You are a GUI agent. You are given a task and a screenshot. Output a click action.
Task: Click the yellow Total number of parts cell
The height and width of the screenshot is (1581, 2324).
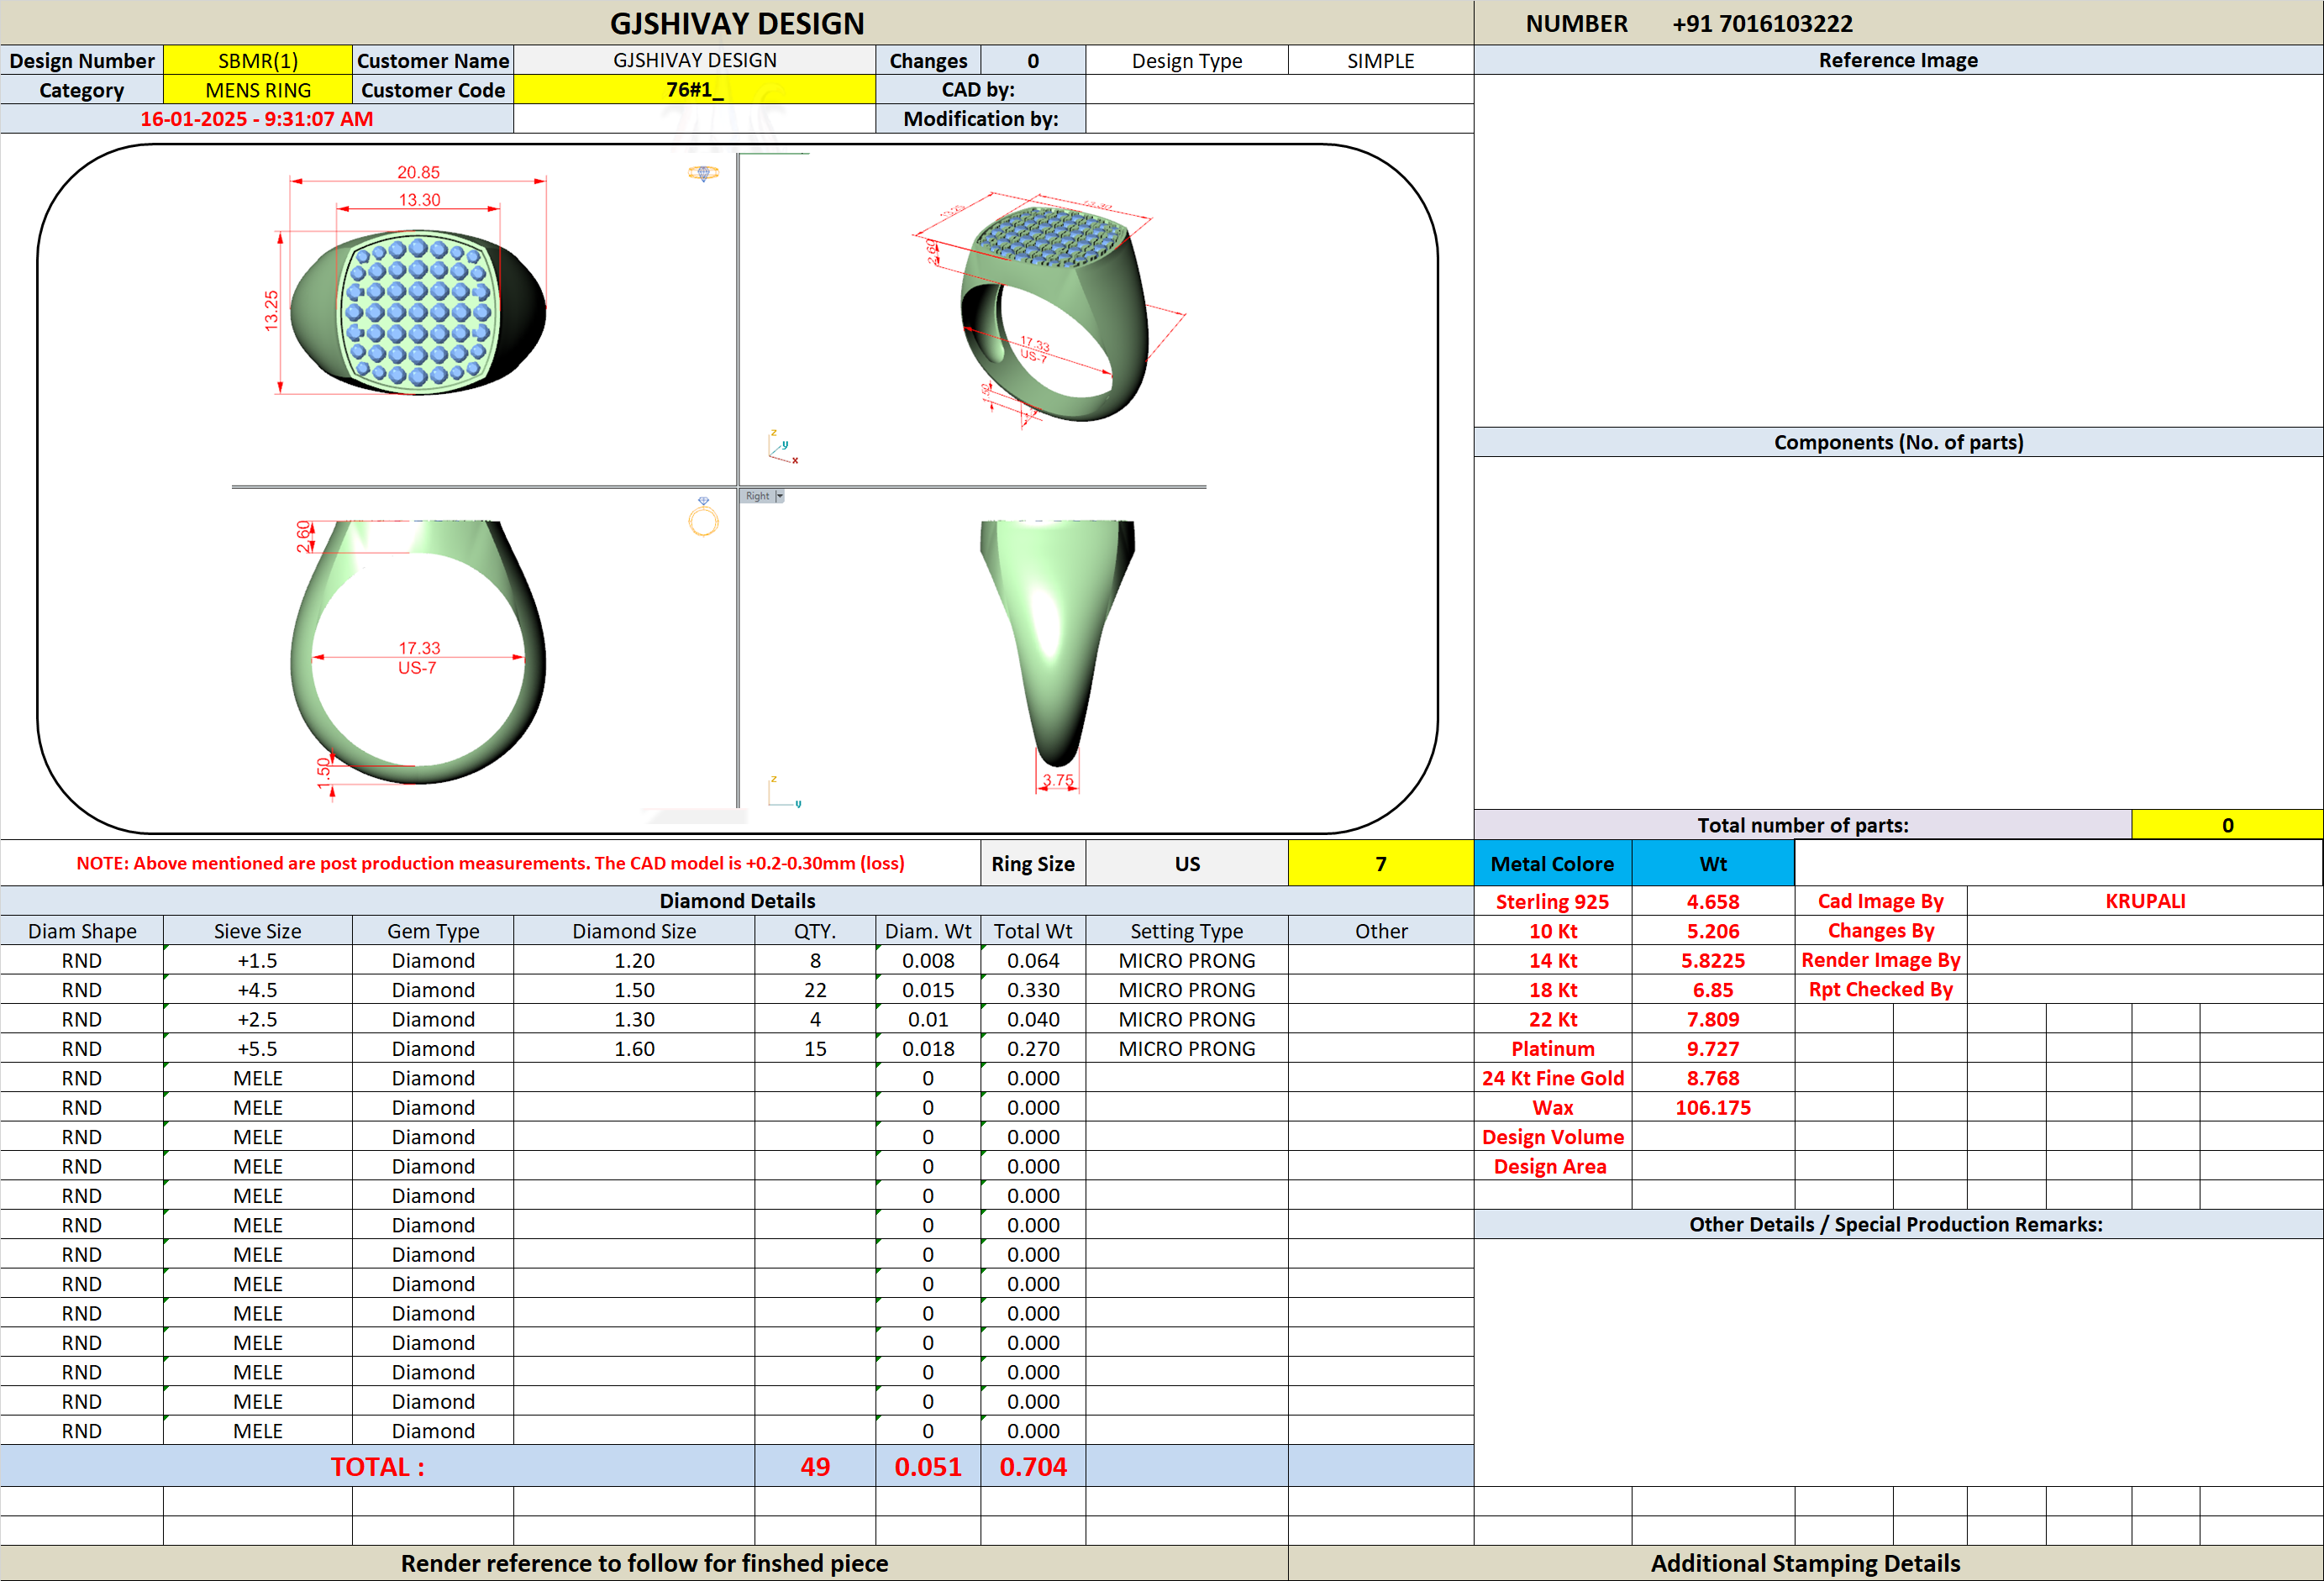click(x=2227, y=825)
